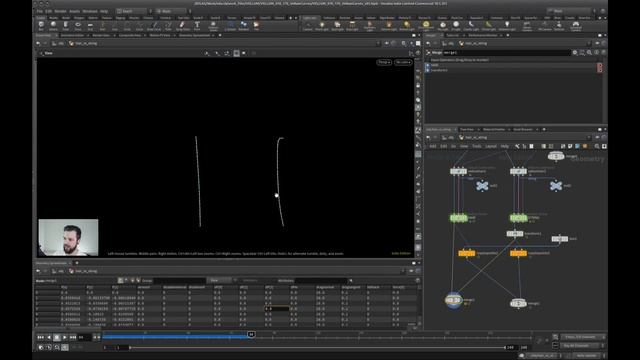This screenshot has width=640, height=360.
Task: Open the Build desktop dropdown
Action: click(132, 11)
